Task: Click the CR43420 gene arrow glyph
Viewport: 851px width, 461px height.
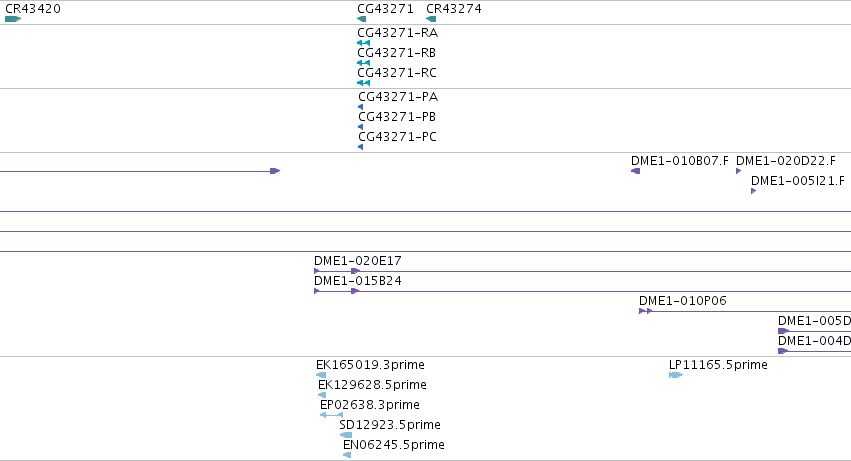Action: point(13,19)
